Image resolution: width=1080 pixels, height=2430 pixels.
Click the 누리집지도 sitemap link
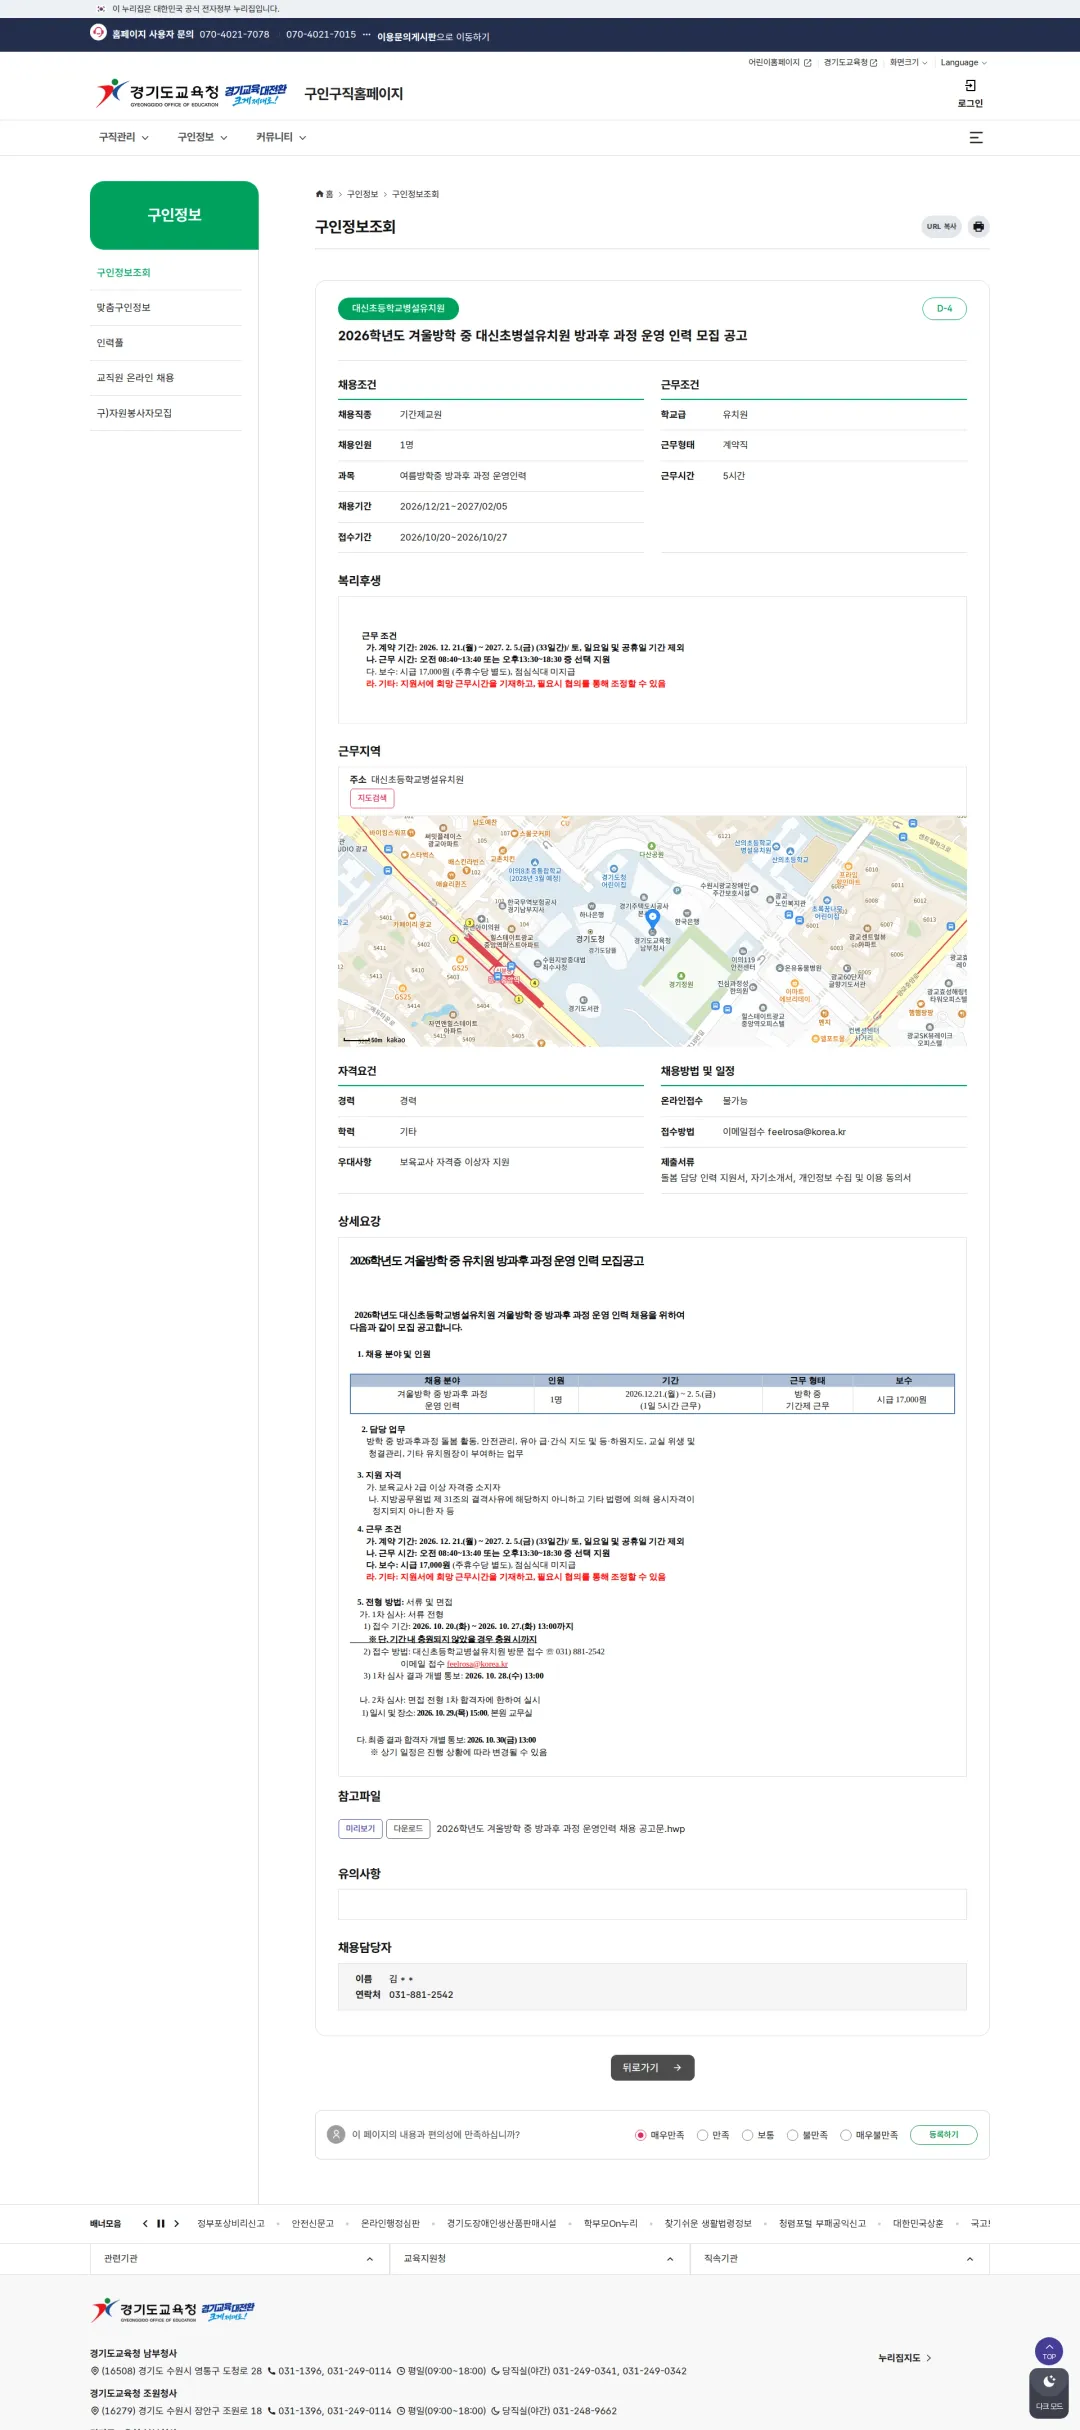[x=905, y=2358]
